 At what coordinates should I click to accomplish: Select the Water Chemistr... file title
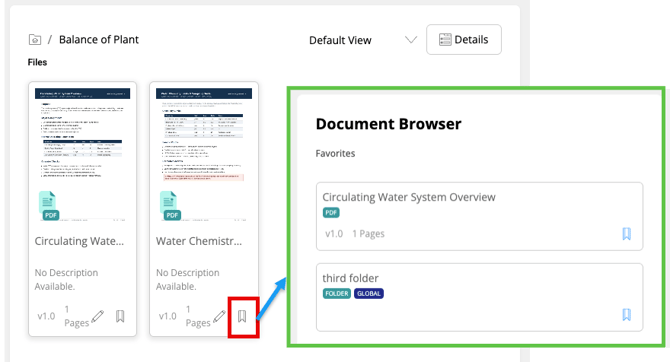click(x=199, y=241)
